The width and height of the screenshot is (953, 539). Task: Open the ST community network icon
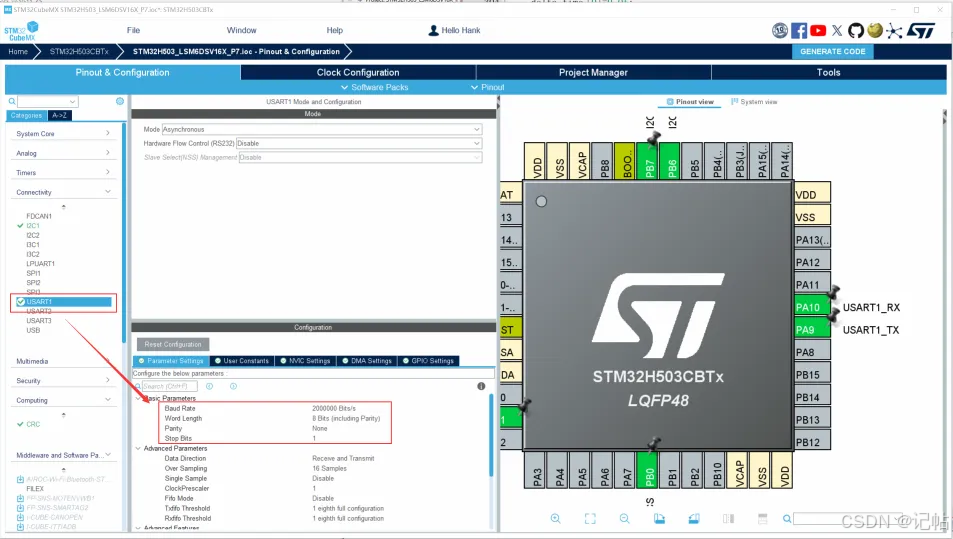coord(893,30)
